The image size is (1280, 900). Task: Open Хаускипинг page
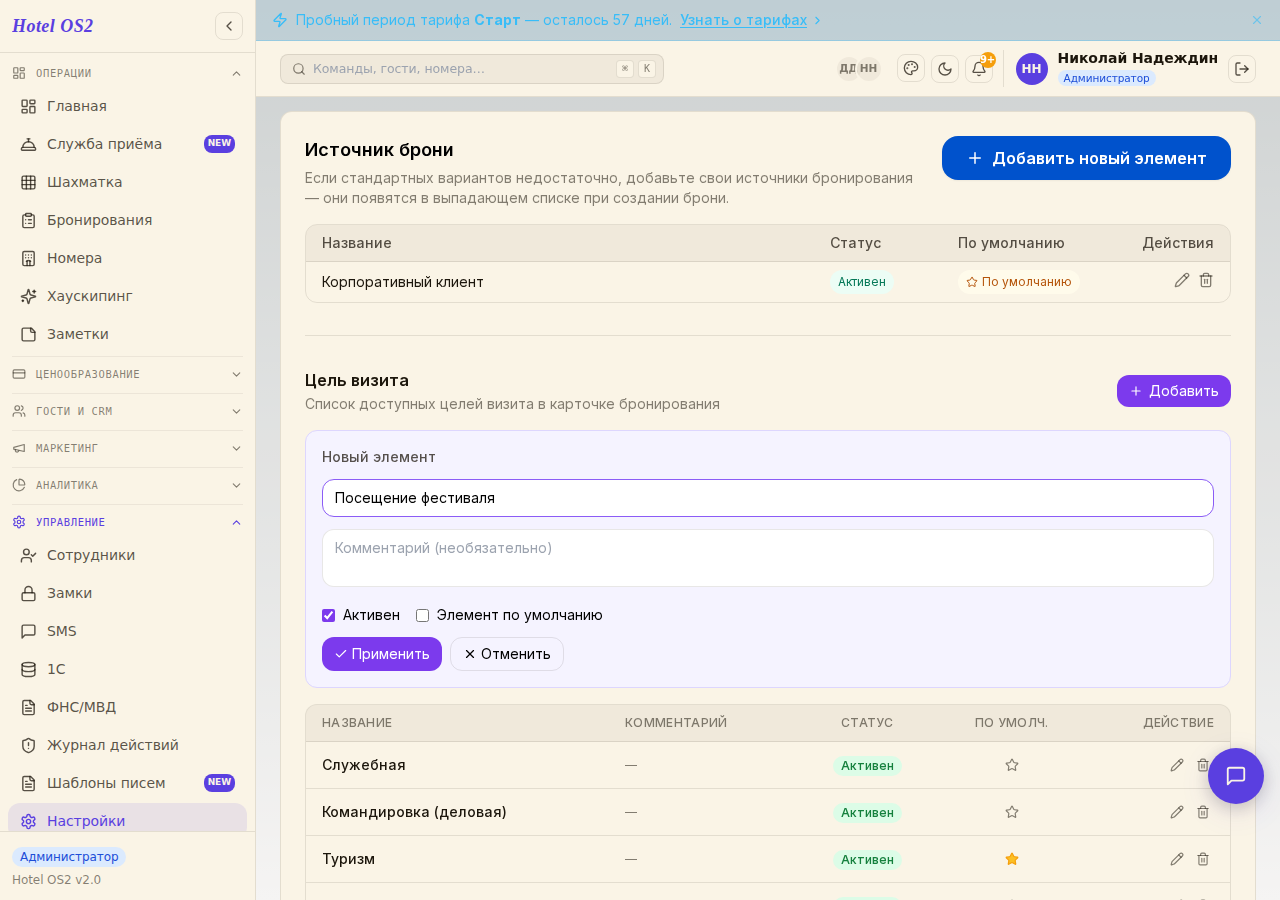click(127, 296)
